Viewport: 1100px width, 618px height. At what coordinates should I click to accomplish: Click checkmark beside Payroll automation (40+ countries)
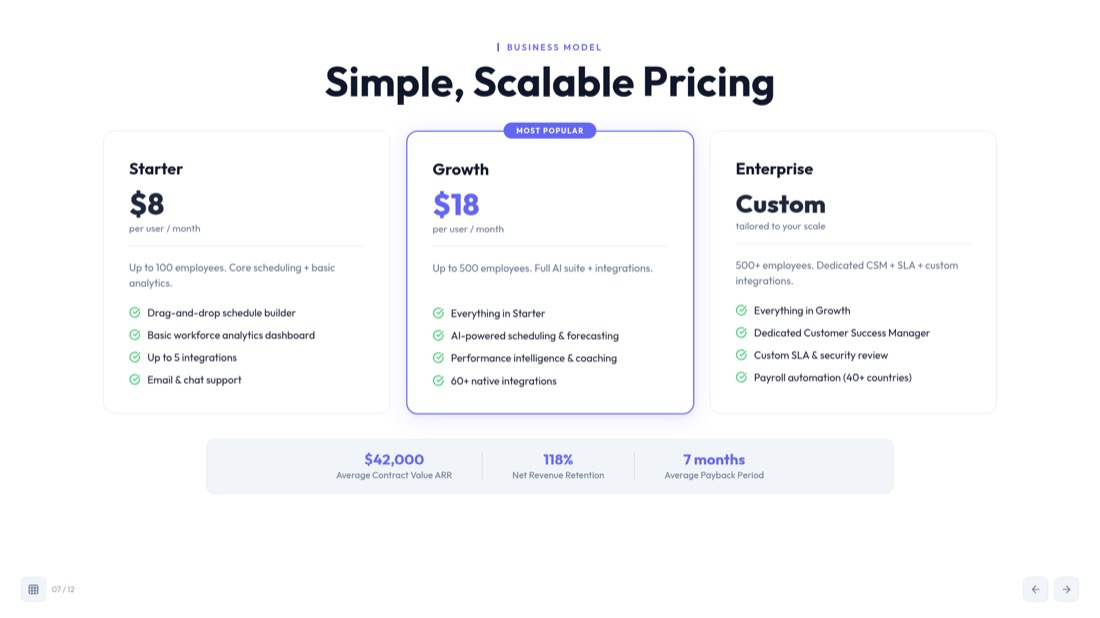click(x=742, y=377)
